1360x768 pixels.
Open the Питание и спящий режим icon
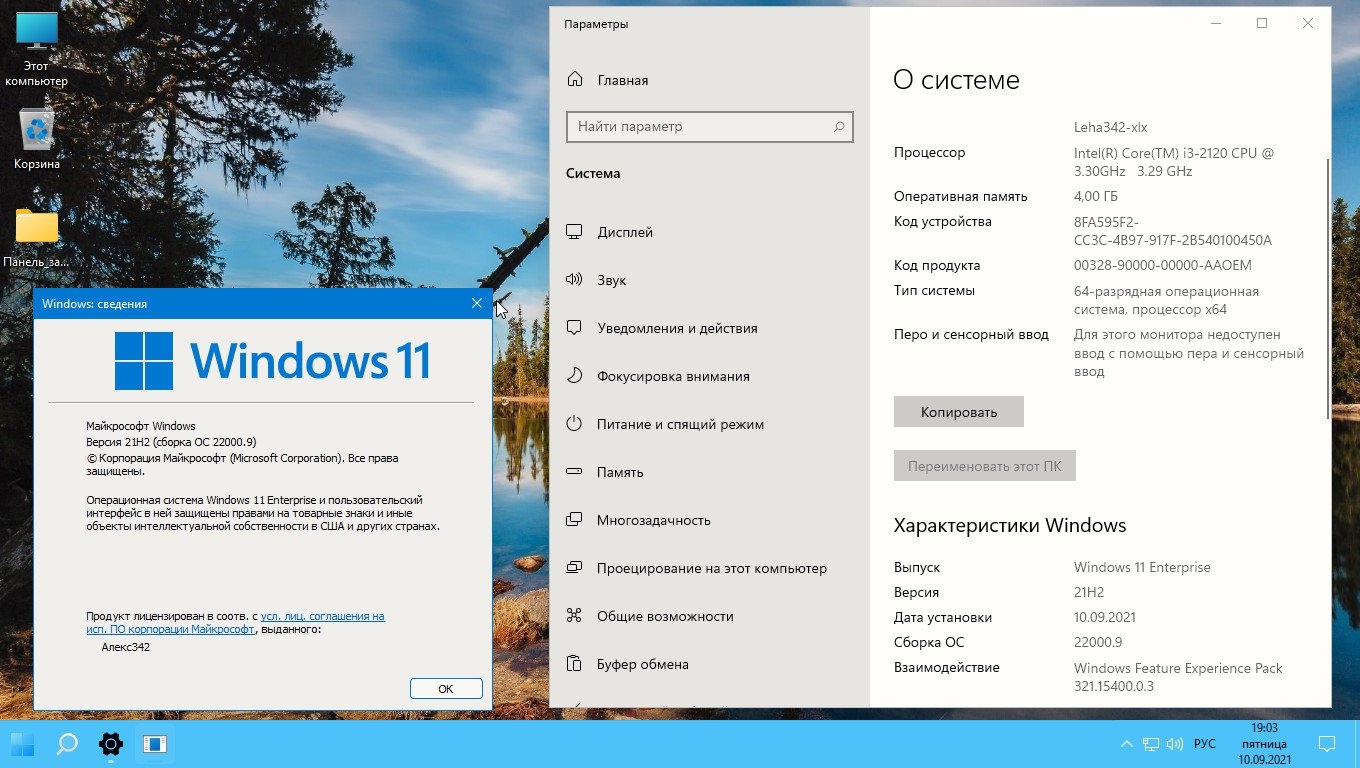[x=574, y=424]
